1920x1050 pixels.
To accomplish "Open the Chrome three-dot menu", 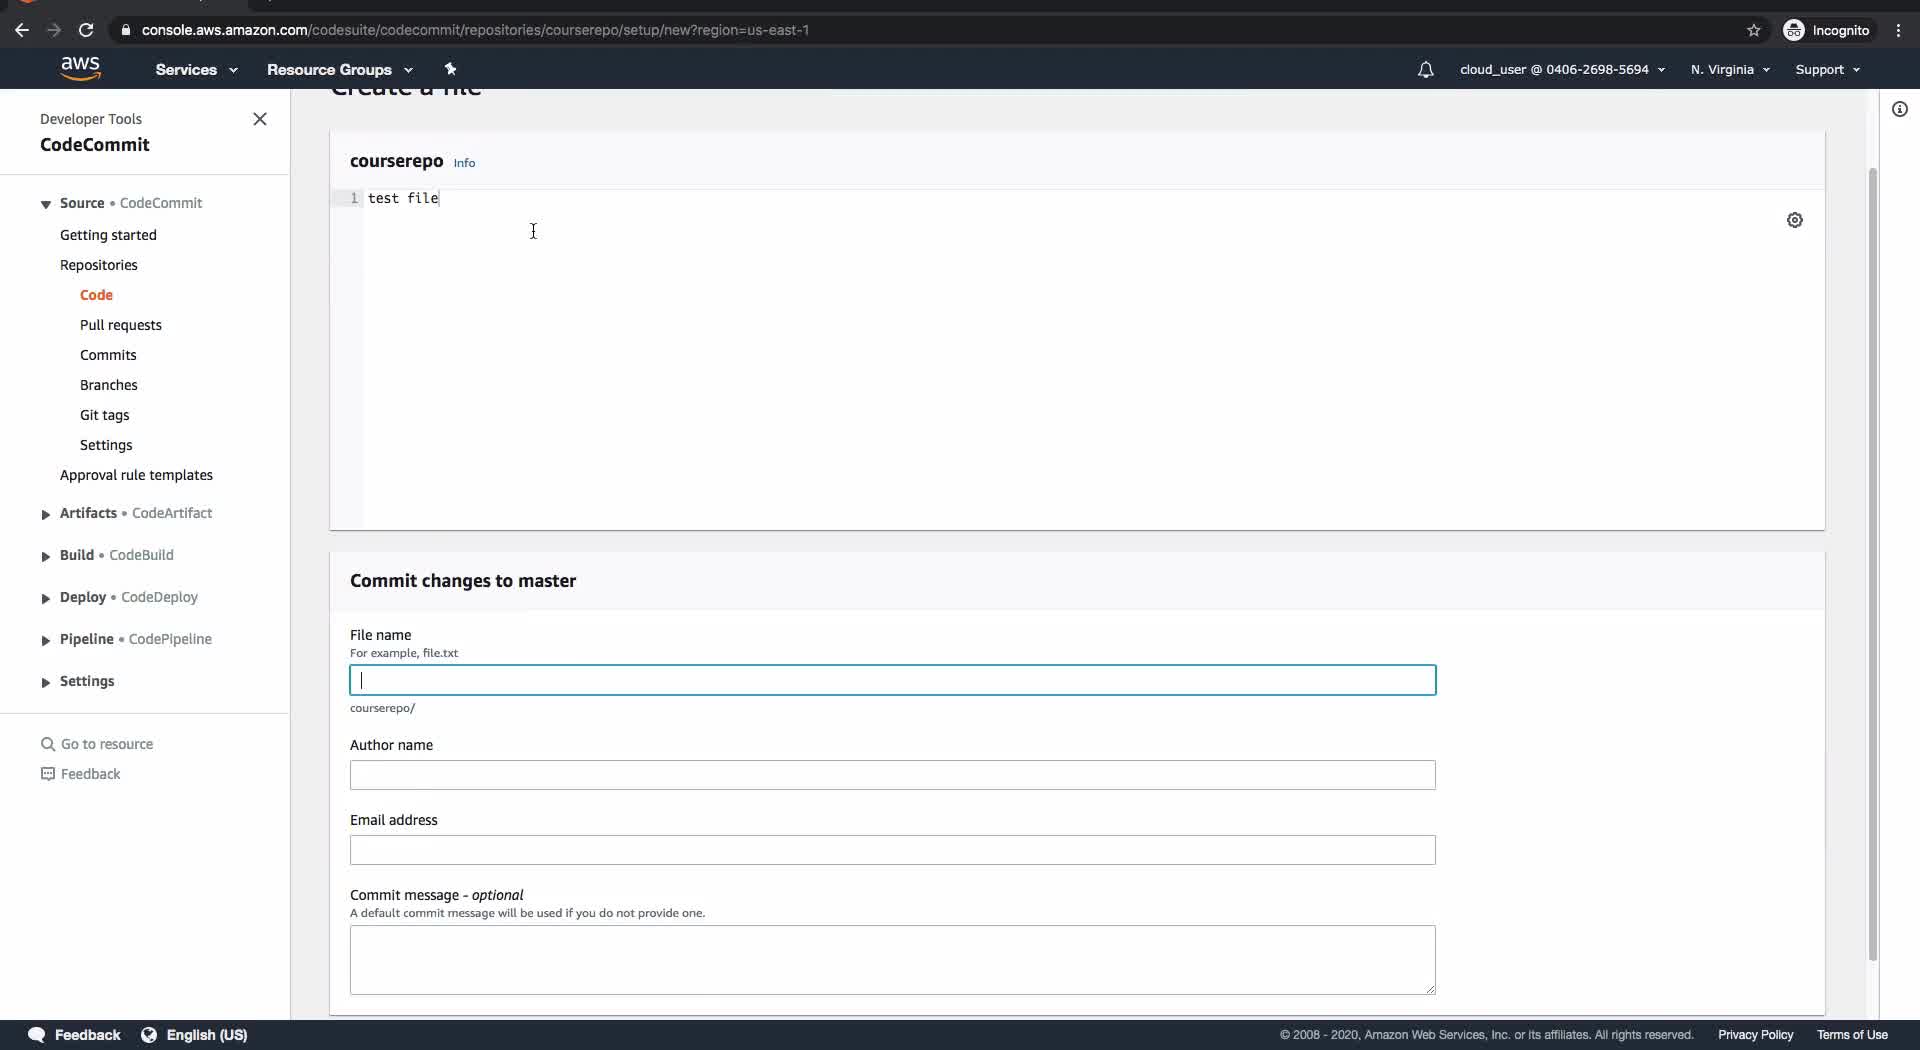I will pyautogui.click(x=1898, y=30).
